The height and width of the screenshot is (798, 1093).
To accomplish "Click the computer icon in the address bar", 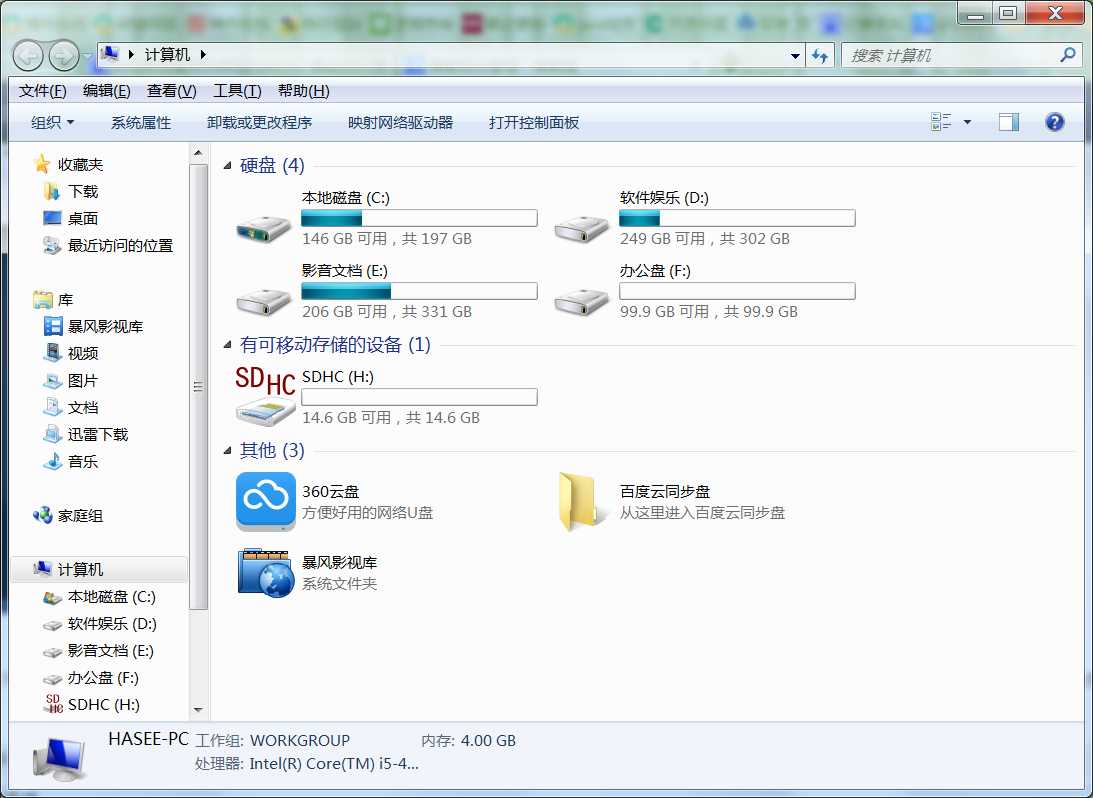I will point(109,54).
